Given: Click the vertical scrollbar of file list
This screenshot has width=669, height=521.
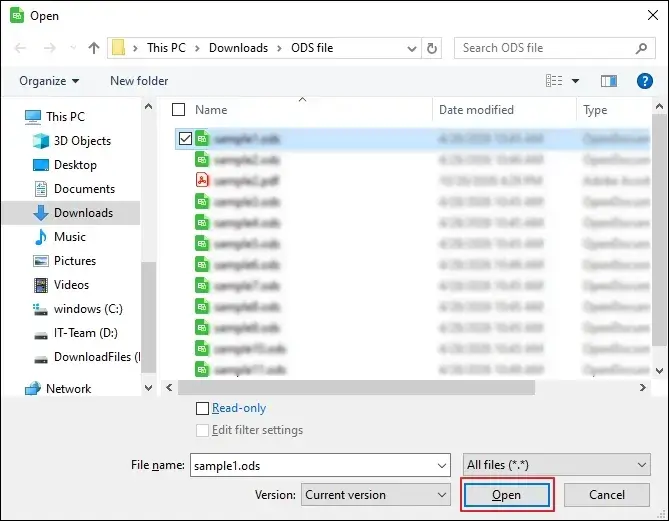Looking at the screenshot, I should pos(659,230).
